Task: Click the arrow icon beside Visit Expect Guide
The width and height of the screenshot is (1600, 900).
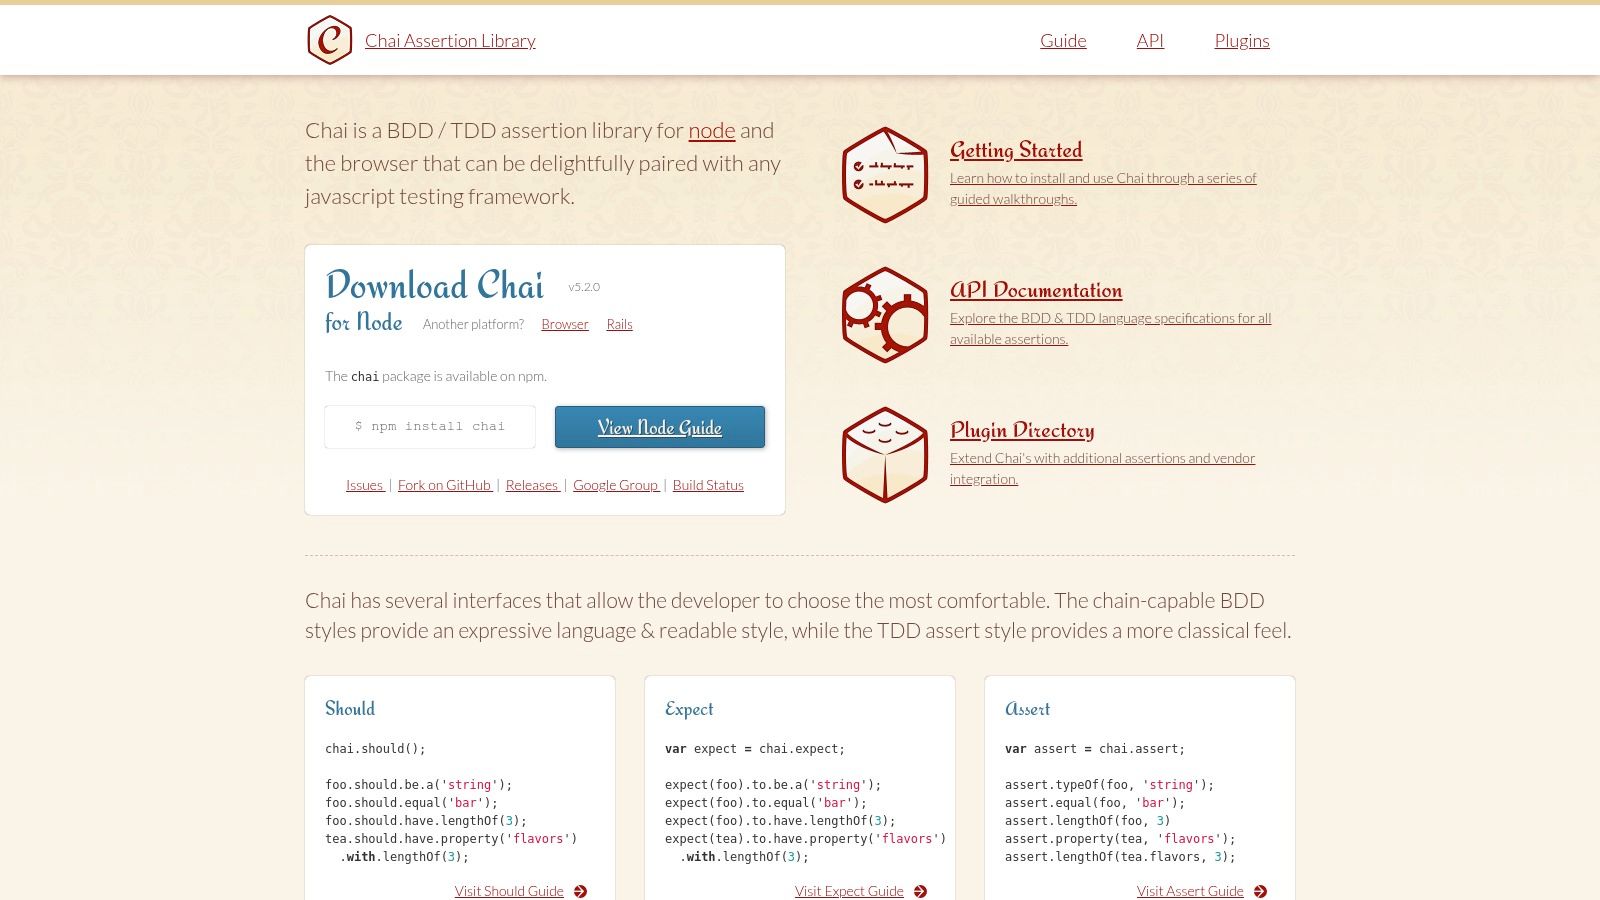Action: click(921, 891)
